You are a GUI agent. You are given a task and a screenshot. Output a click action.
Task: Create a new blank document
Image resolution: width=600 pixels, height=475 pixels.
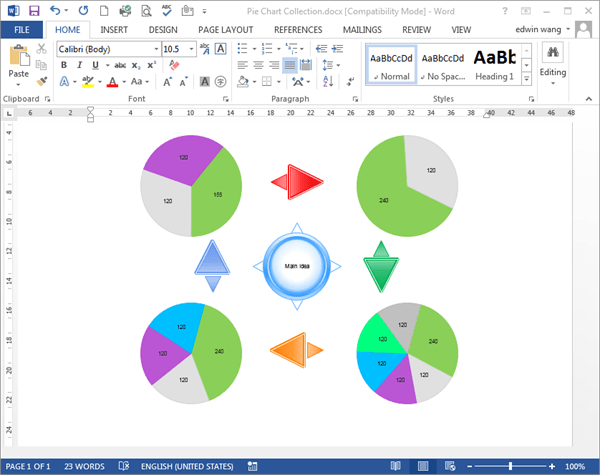[104, 11]
